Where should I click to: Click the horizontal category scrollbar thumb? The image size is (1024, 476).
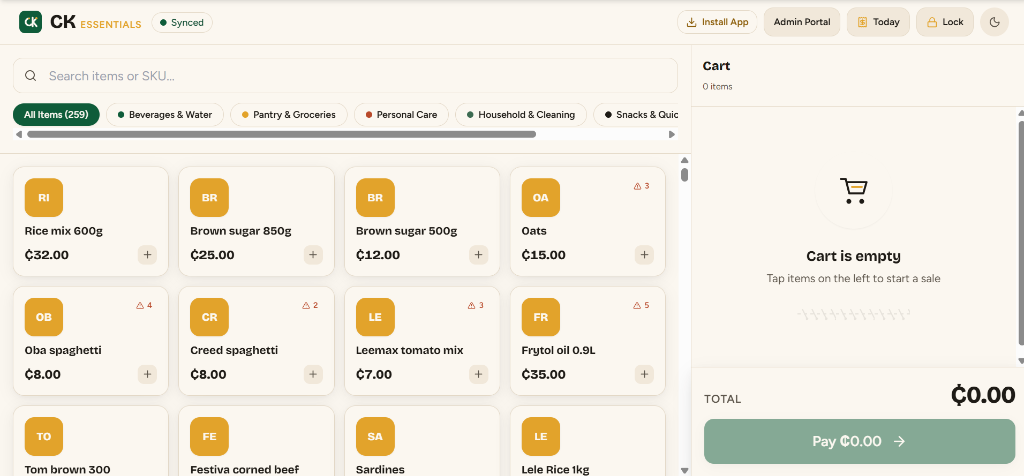(281, 135)
